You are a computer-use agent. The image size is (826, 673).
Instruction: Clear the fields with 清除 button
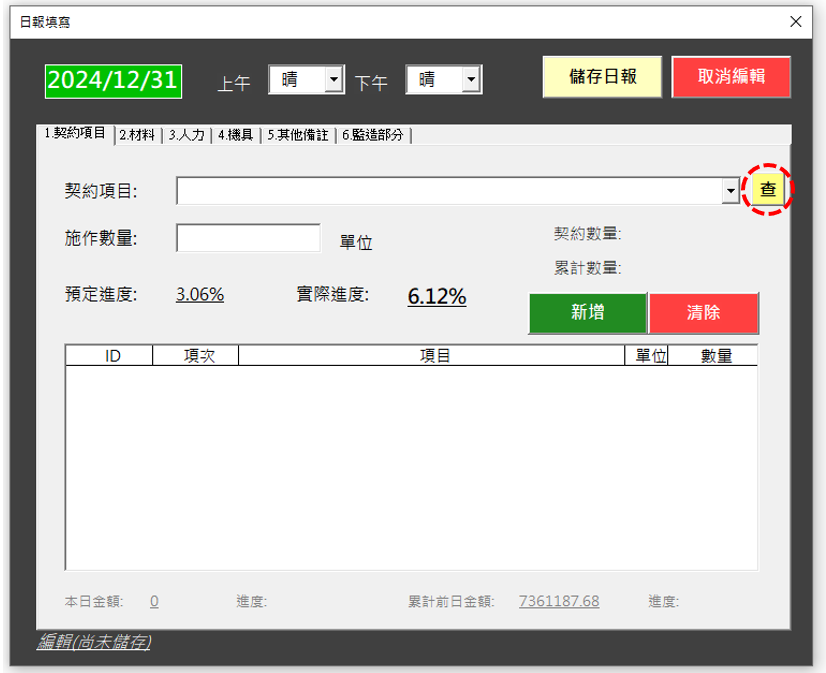coord(703,313)
